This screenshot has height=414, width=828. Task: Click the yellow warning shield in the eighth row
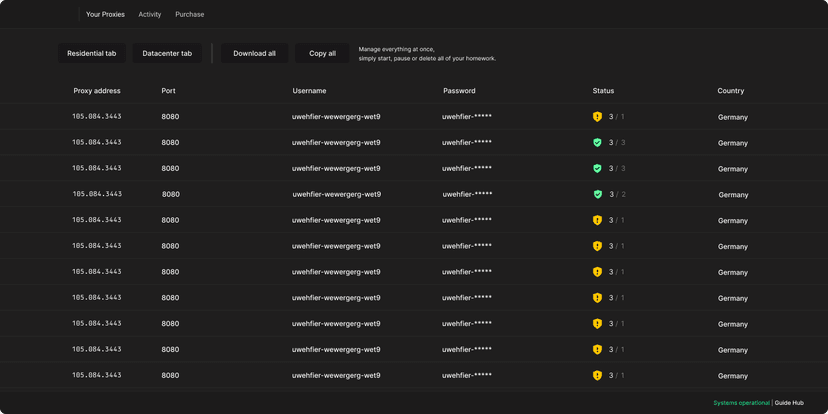tap(597, 298)
